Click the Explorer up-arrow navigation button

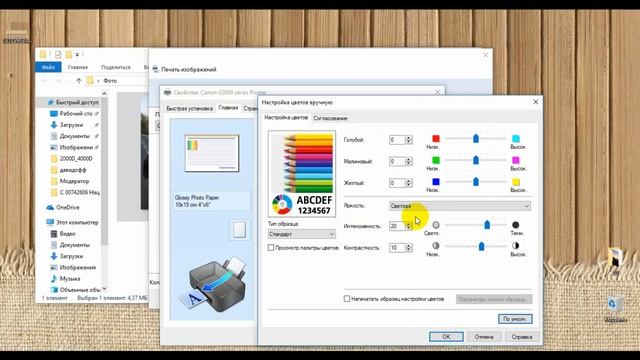(x=78, y=81)
